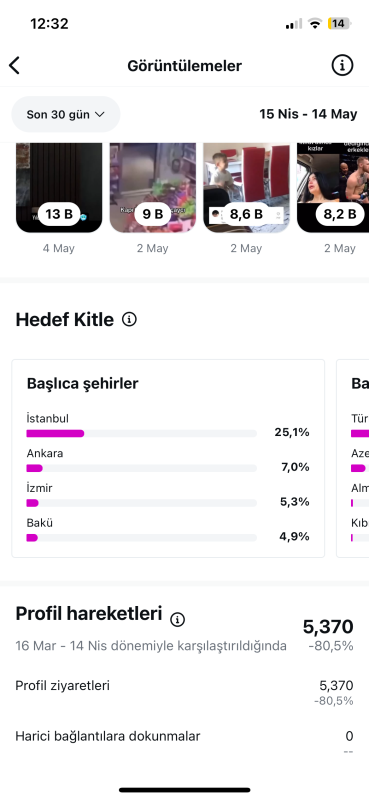Screen dimensions: 369x800
Task: Open the Başlıca şehirler card title
Action: click(x=83, y=384)
